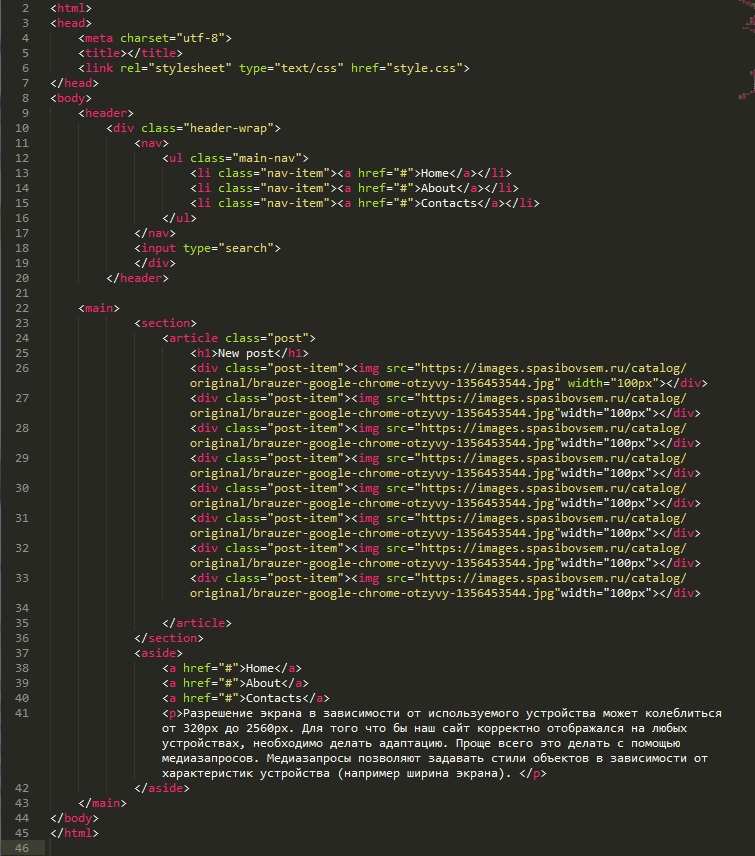Click line number 46 at the file end
Screen dimensions: 755x856
click(x=22, y=848)
